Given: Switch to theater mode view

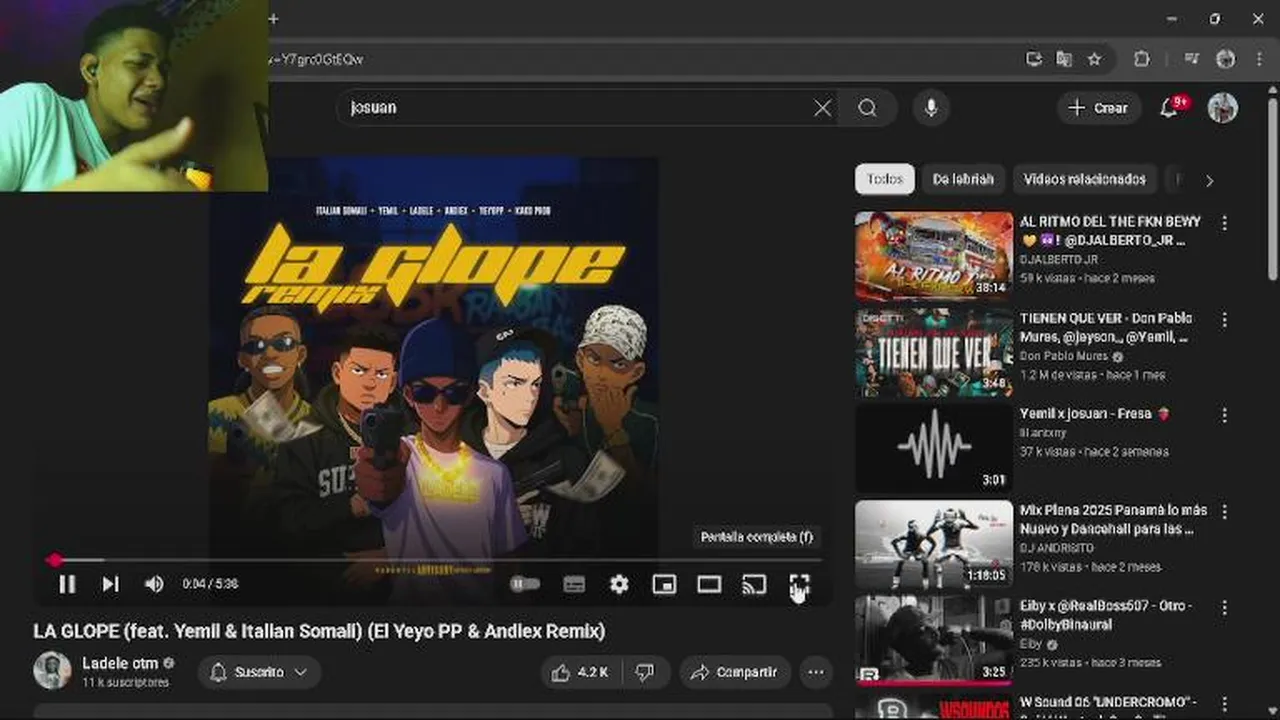Looking at the screenshot, I should pyautogui.click(x=709, y=585).
